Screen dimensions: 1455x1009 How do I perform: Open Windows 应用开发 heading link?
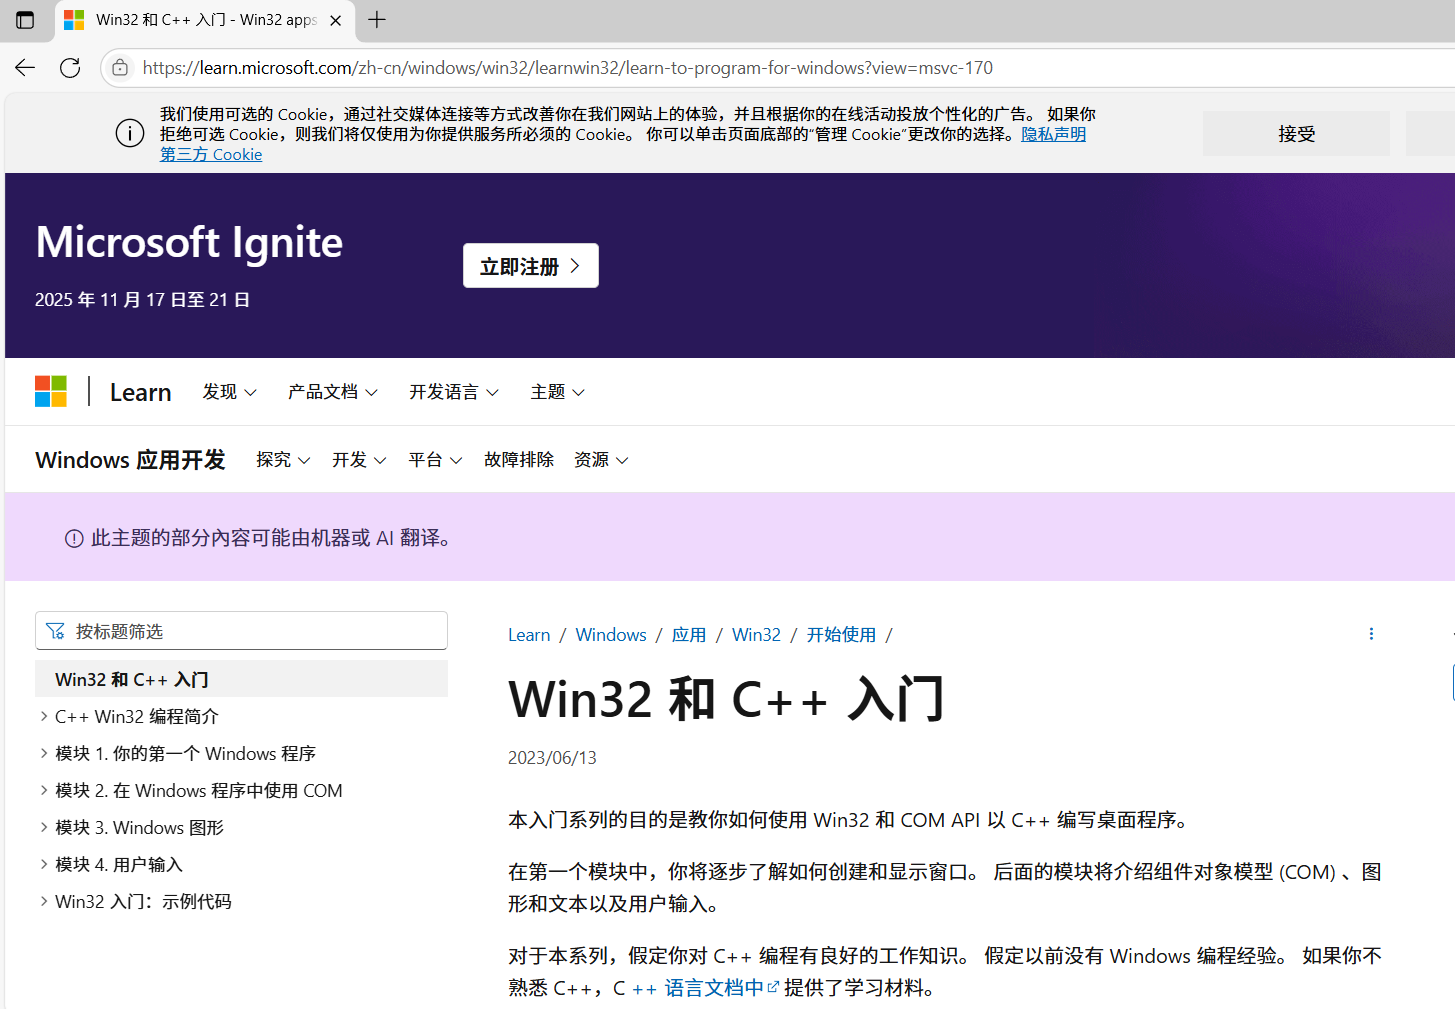pyautogui.click(x=130, y=460)
